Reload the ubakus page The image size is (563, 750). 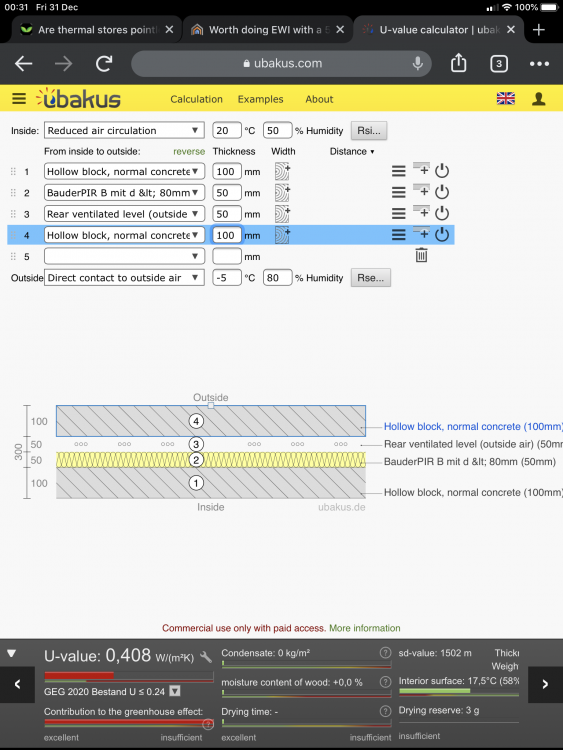click(x=104, y=63)
